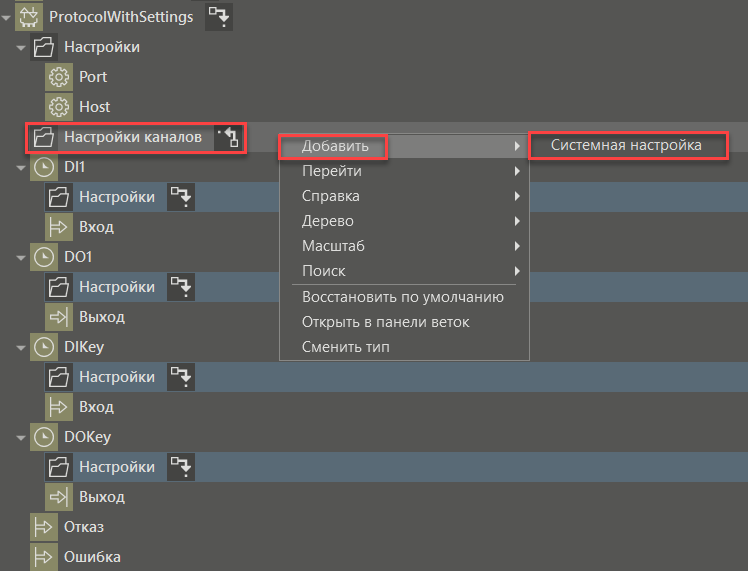Screen dimensions: 748x571
Task: Open the Масштаб menu entry
Action: pos(404,246)
